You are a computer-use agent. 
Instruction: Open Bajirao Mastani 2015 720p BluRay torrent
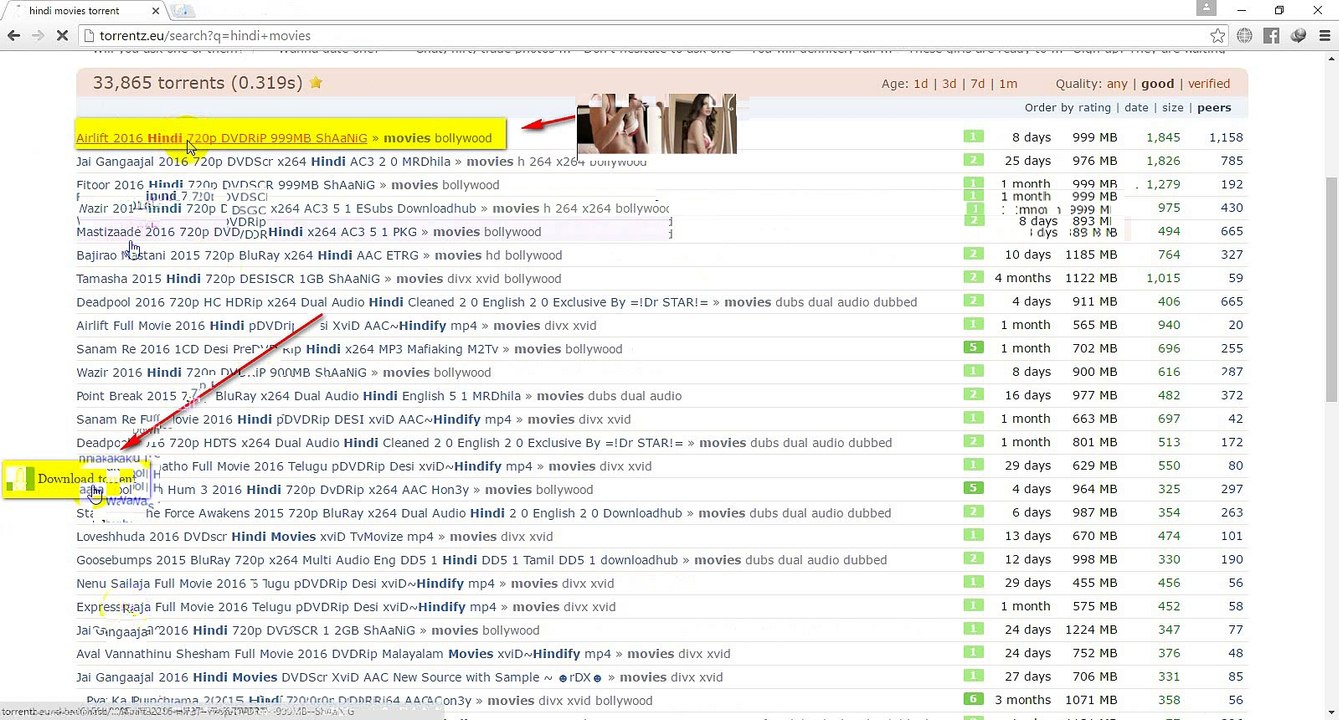(x=248, y=255)
